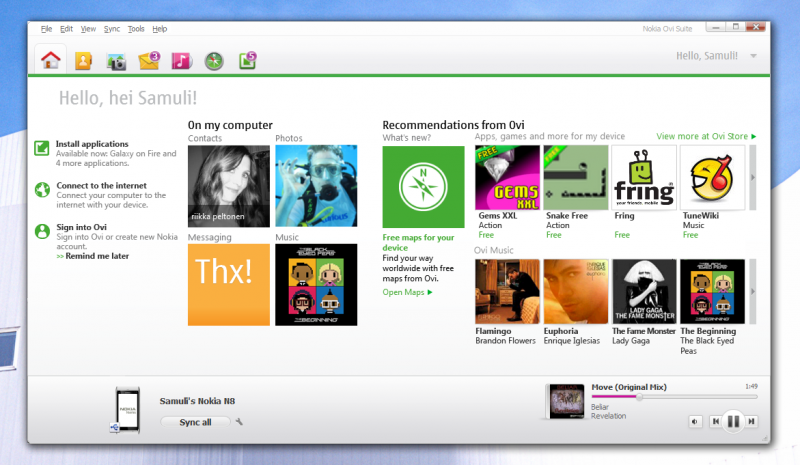Open the TuneWiki app tile
Viewport: 800px width, 465px height.
click(x=712, y=178)
